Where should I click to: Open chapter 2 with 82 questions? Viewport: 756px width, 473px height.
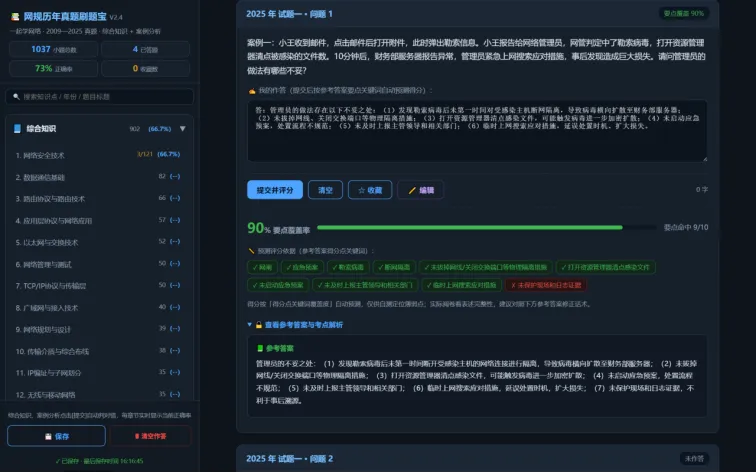coord(98,177)
